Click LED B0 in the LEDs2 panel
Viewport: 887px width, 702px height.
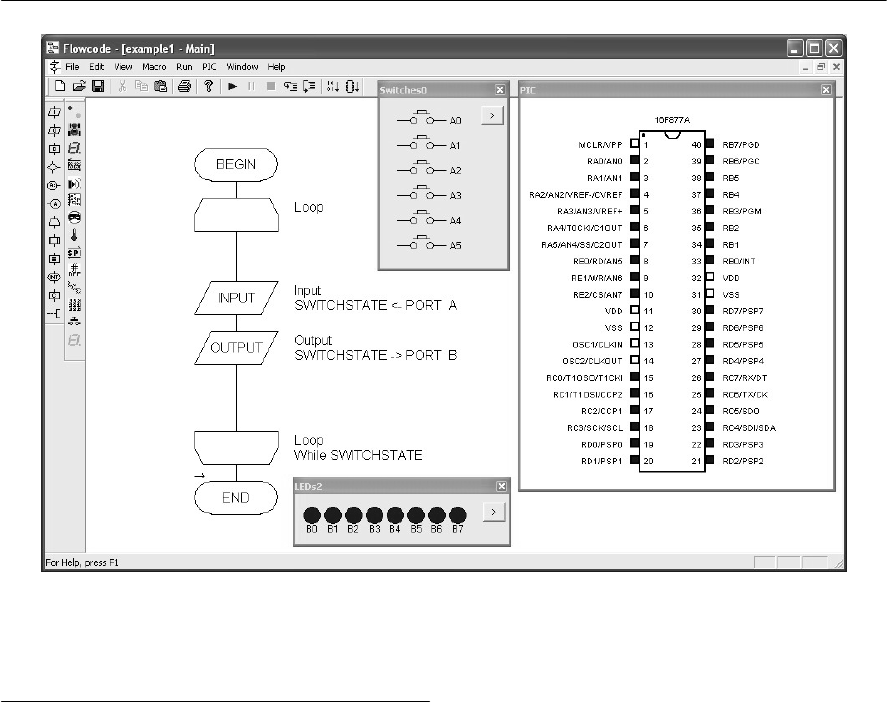(x=312, y=515)
